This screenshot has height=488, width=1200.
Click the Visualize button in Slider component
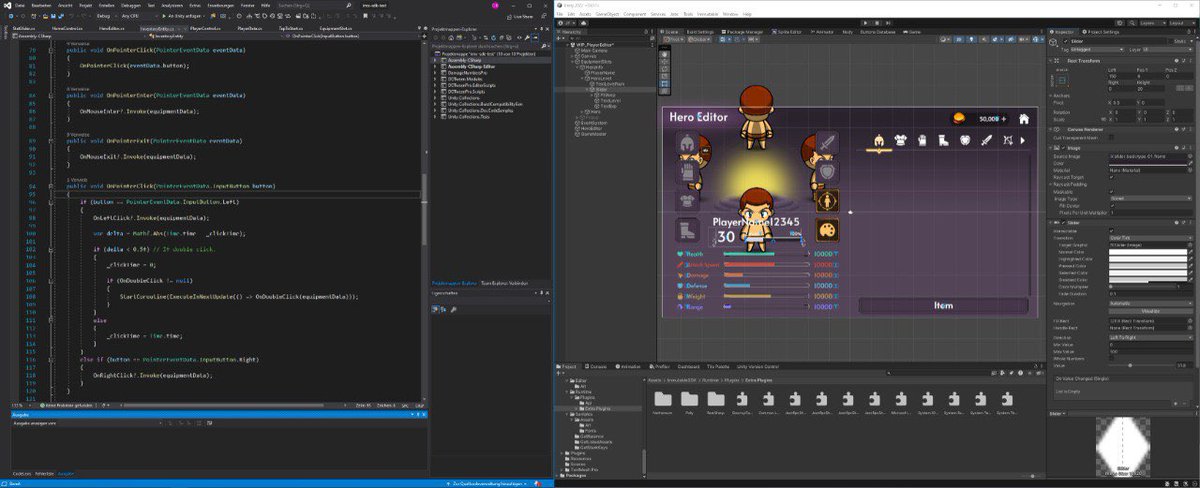click(1150, 311)
